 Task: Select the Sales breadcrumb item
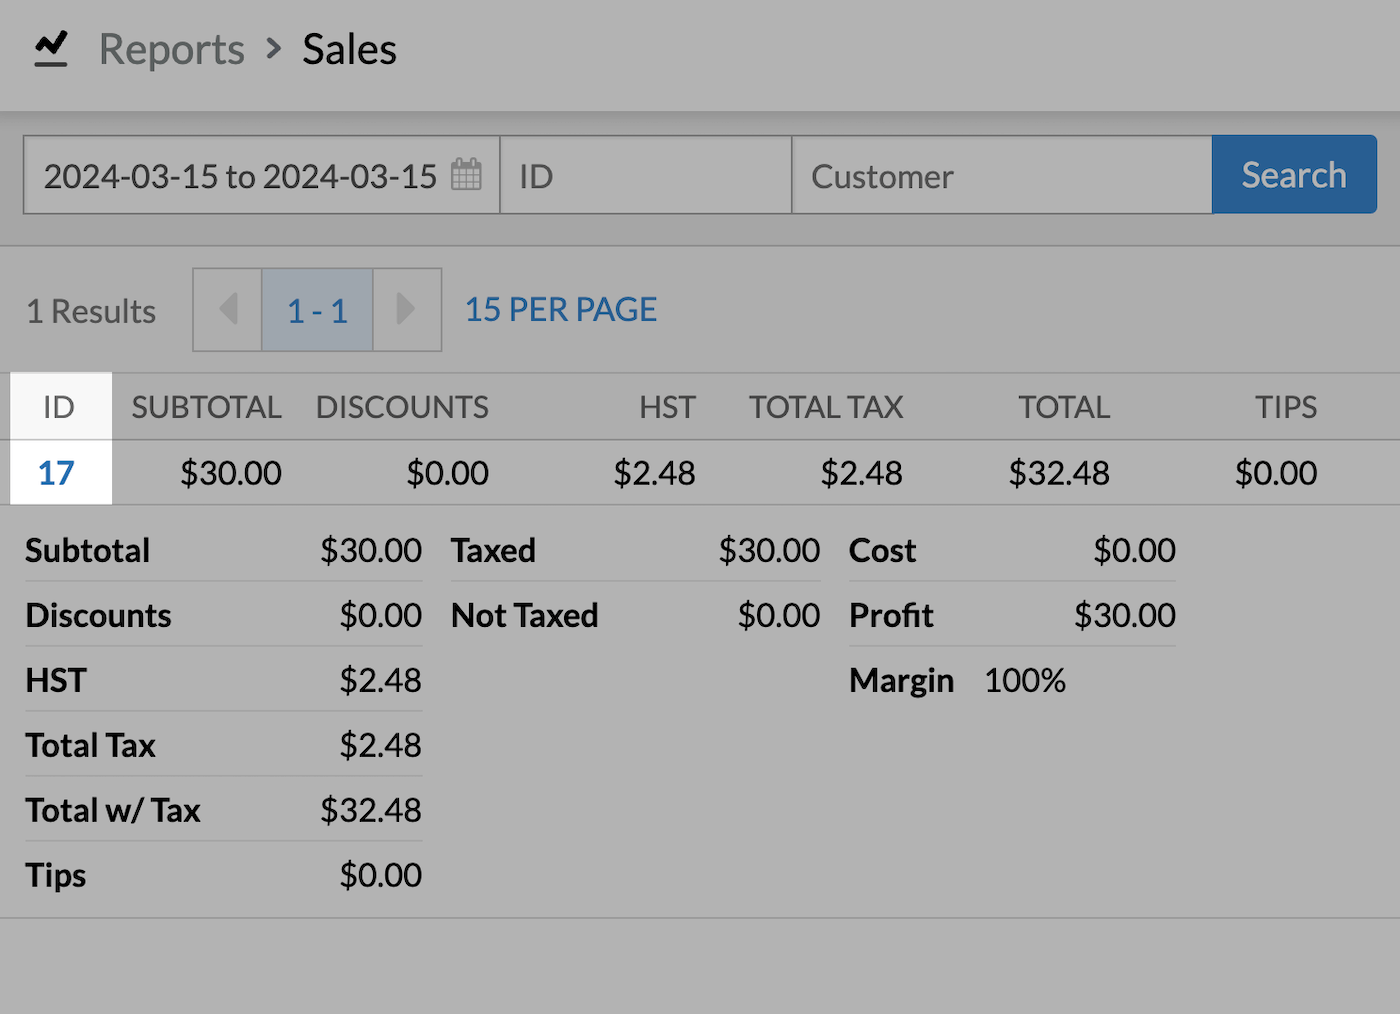point(348,48)
